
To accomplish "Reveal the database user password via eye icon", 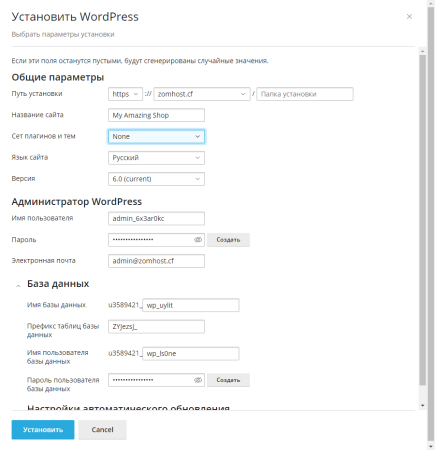I will coord(198,380).
